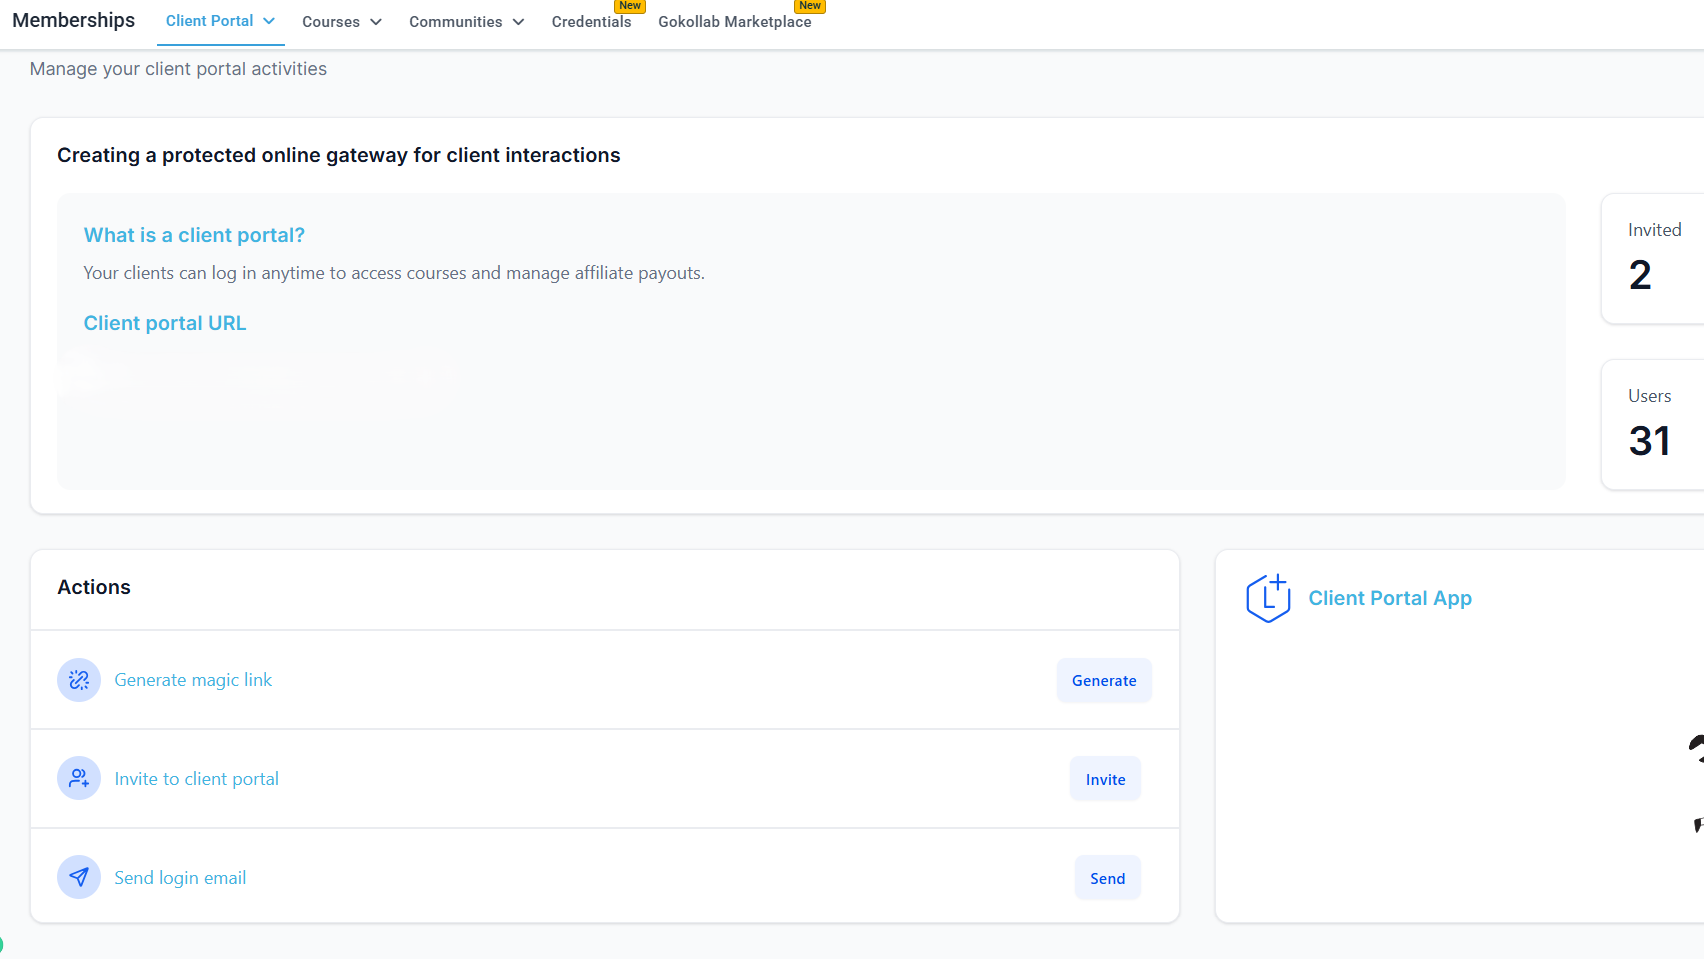Click the Actions heading
Viewport: 1704px width, 959px height.
click(94, 587)
